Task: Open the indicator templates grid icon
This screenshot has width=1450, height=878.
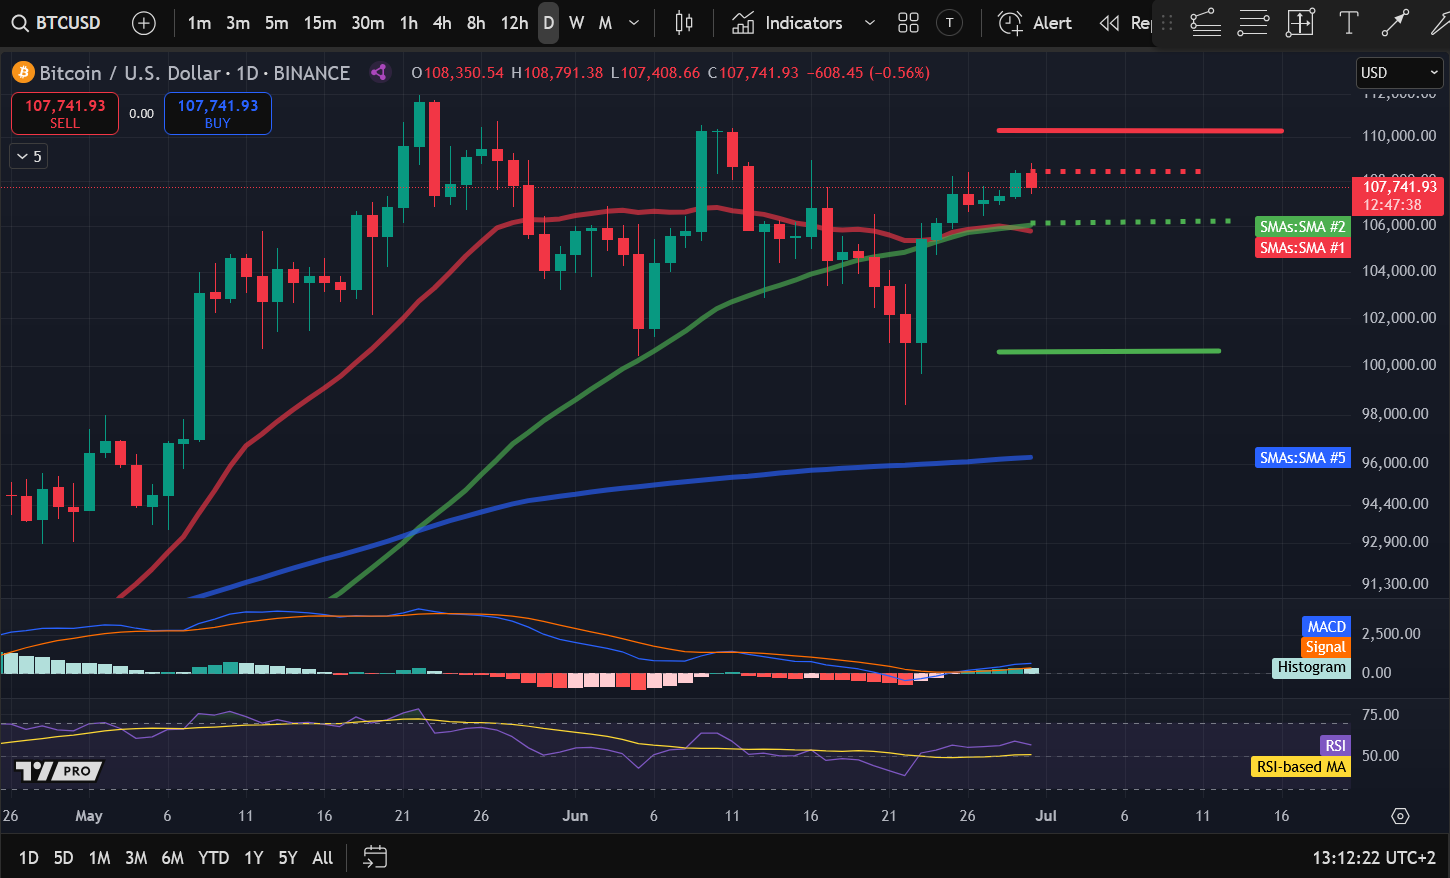Action: (x=908, y=22)
